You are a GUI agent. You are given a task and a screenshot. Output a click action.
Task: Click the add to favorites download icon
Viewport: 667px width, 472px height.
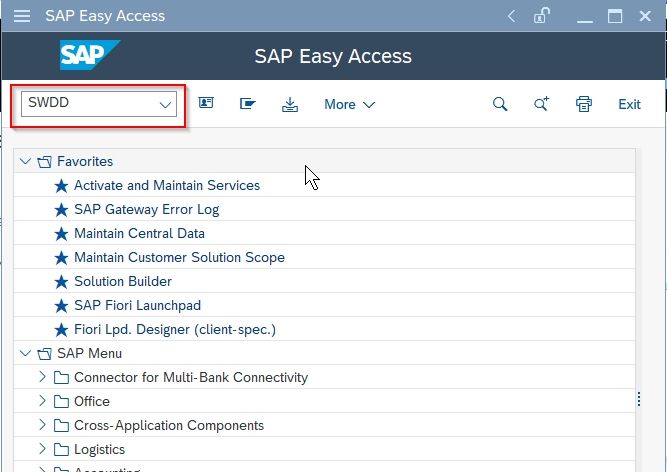coord(290,104)
